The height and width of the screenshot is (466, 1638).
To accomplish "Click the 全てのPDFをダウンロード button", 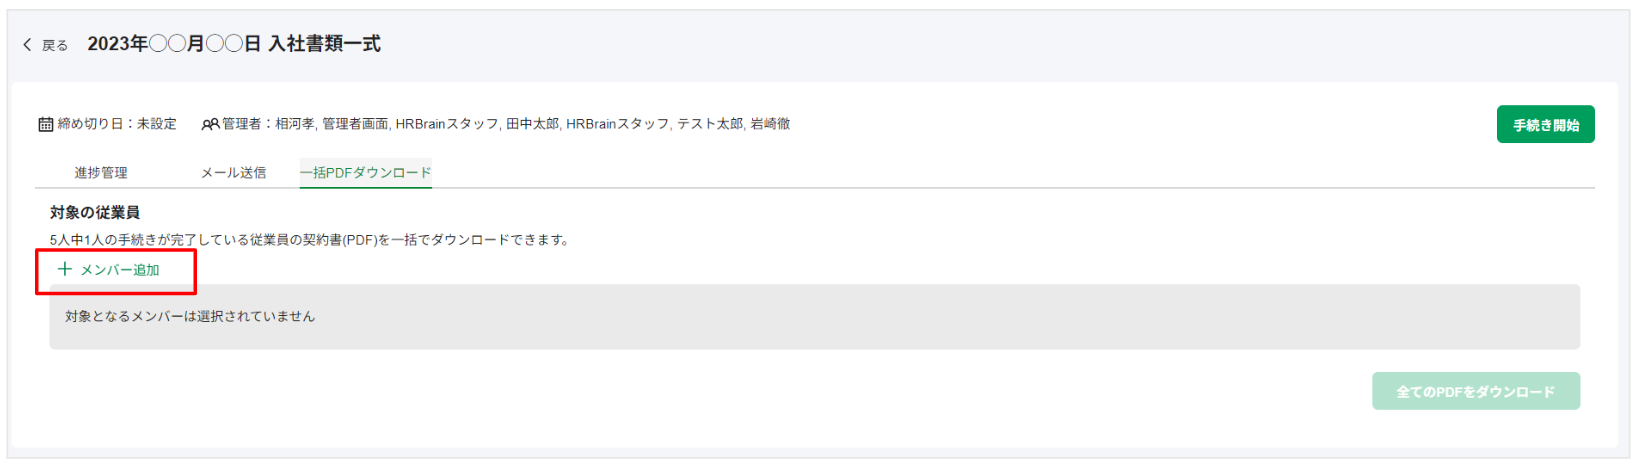I will pos(1476,391).
